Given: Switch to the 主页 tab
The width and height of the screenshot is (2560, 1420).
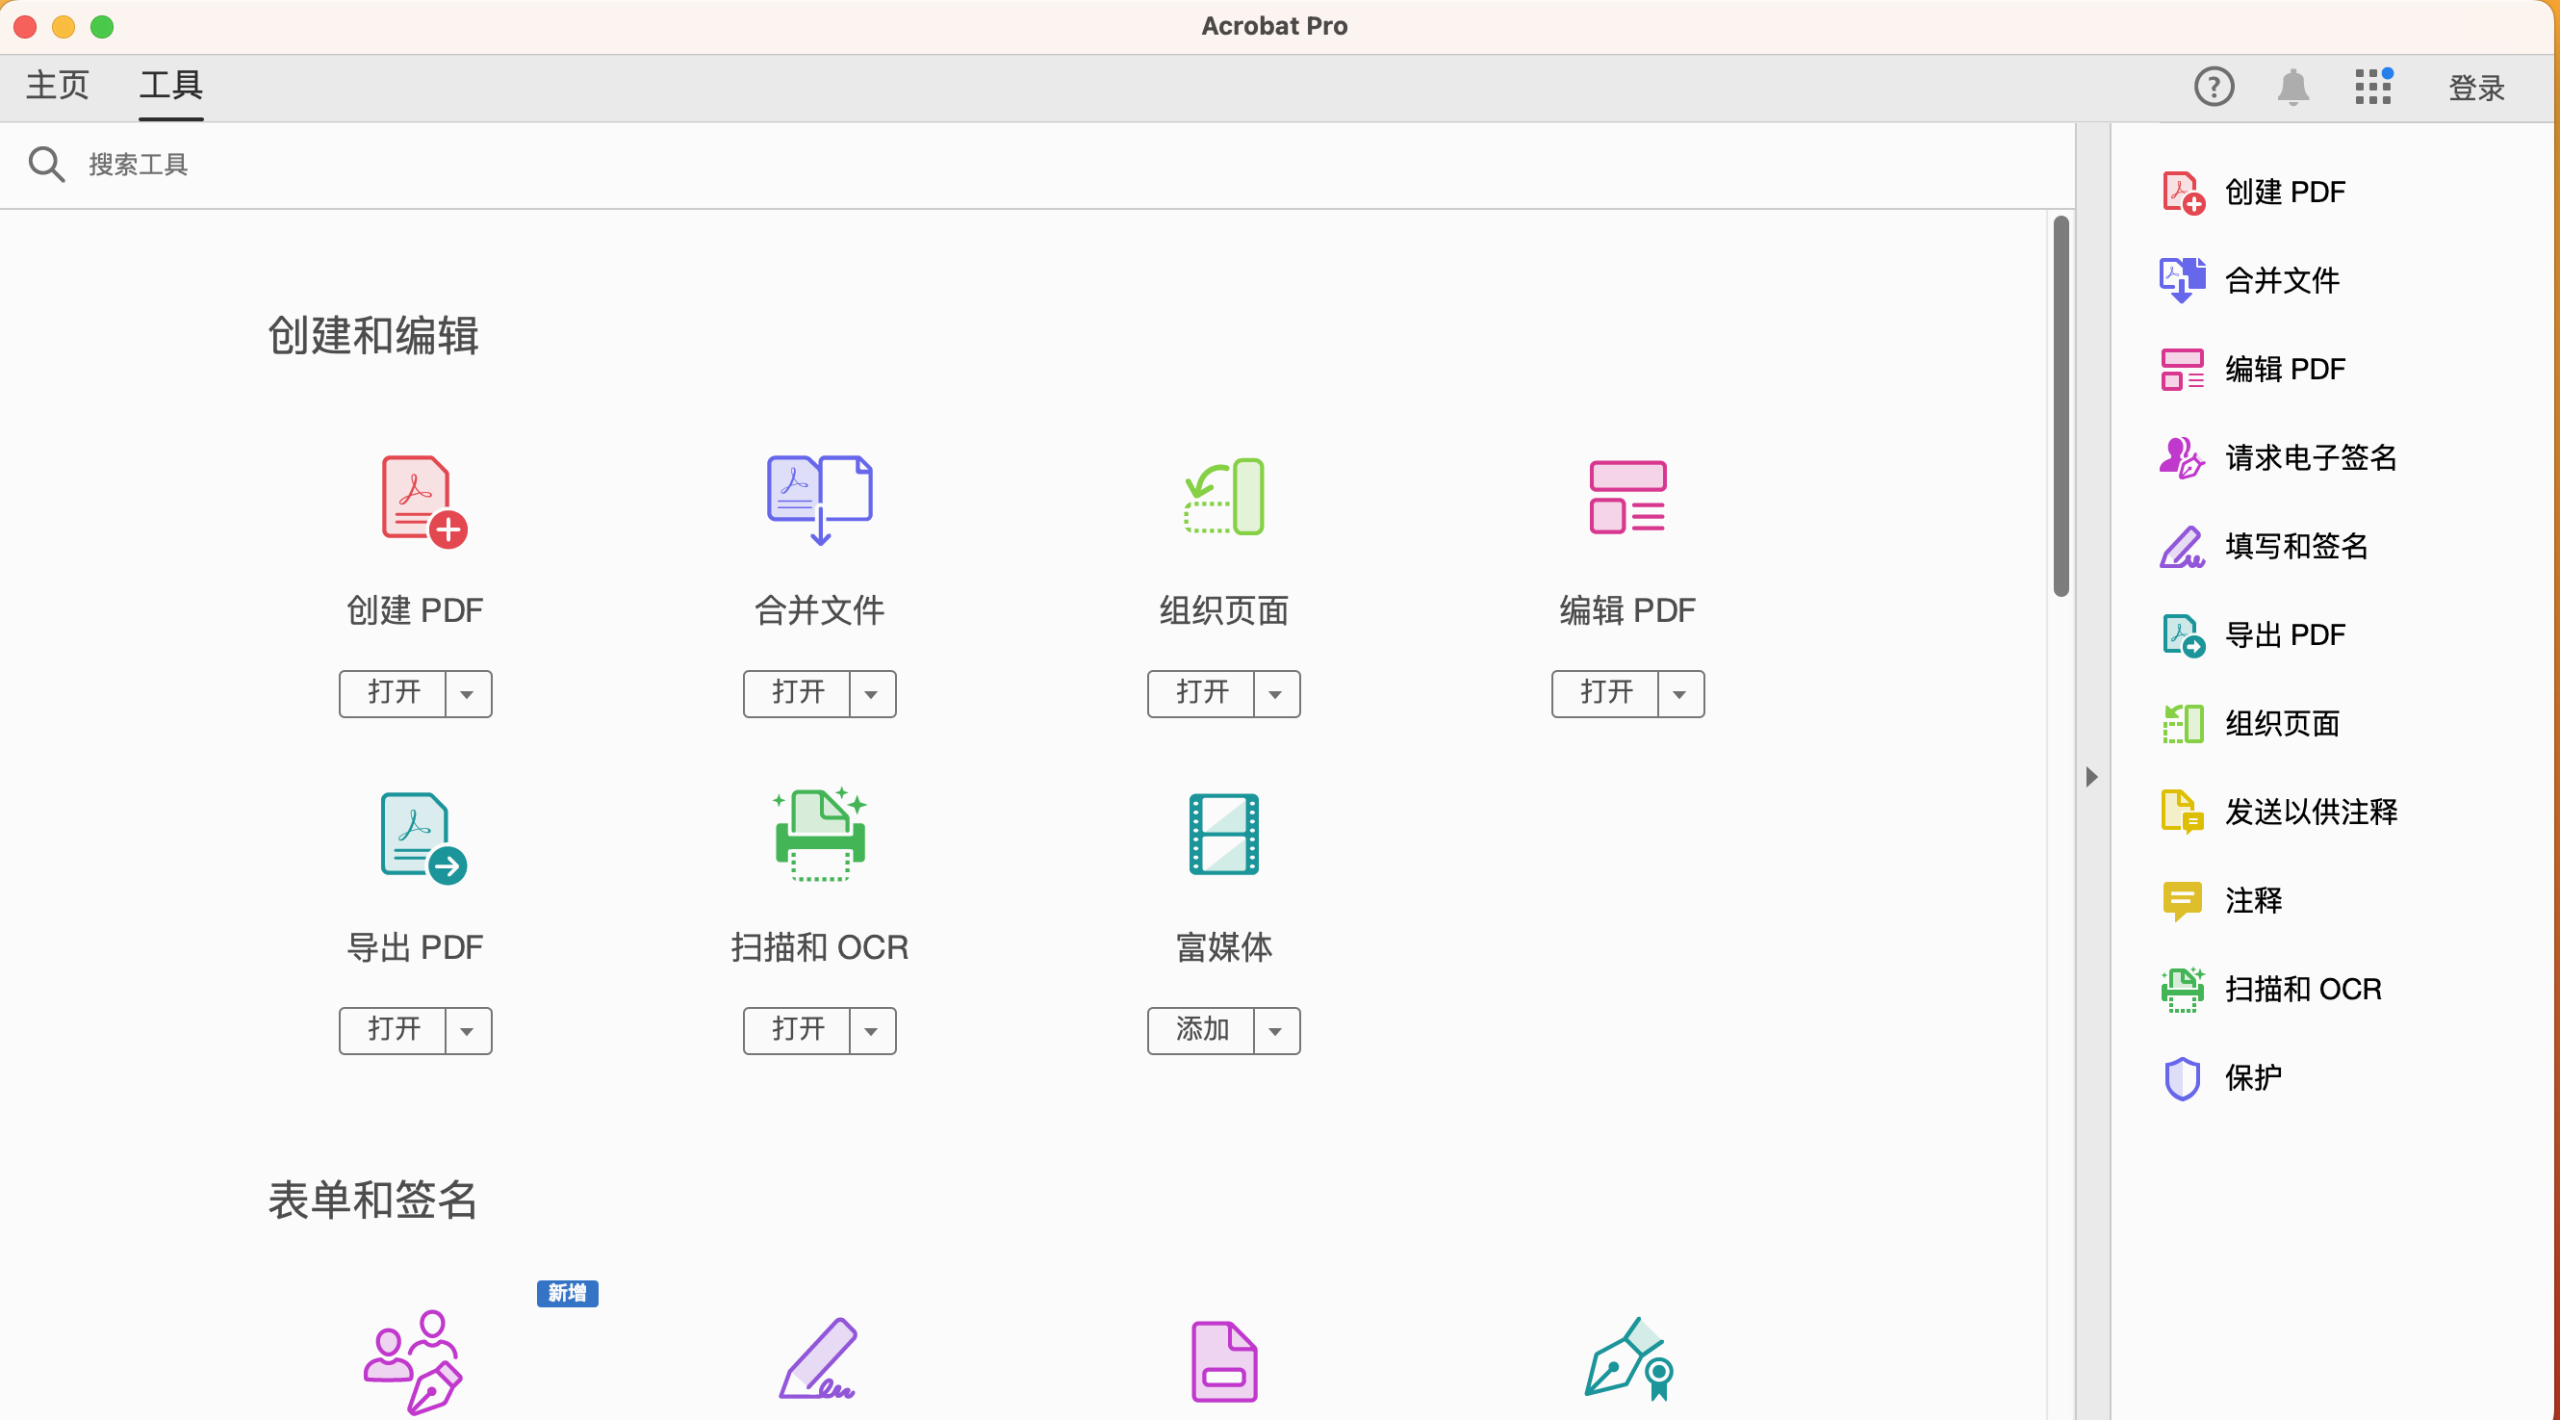Looking at the screenshot, I should click(58, 85).
